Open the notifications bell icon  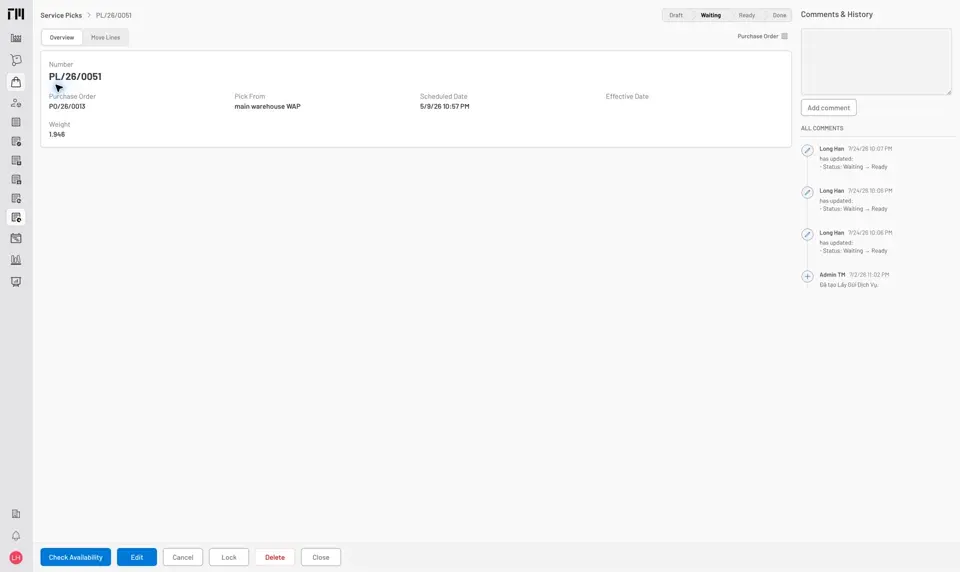[16, 536]
